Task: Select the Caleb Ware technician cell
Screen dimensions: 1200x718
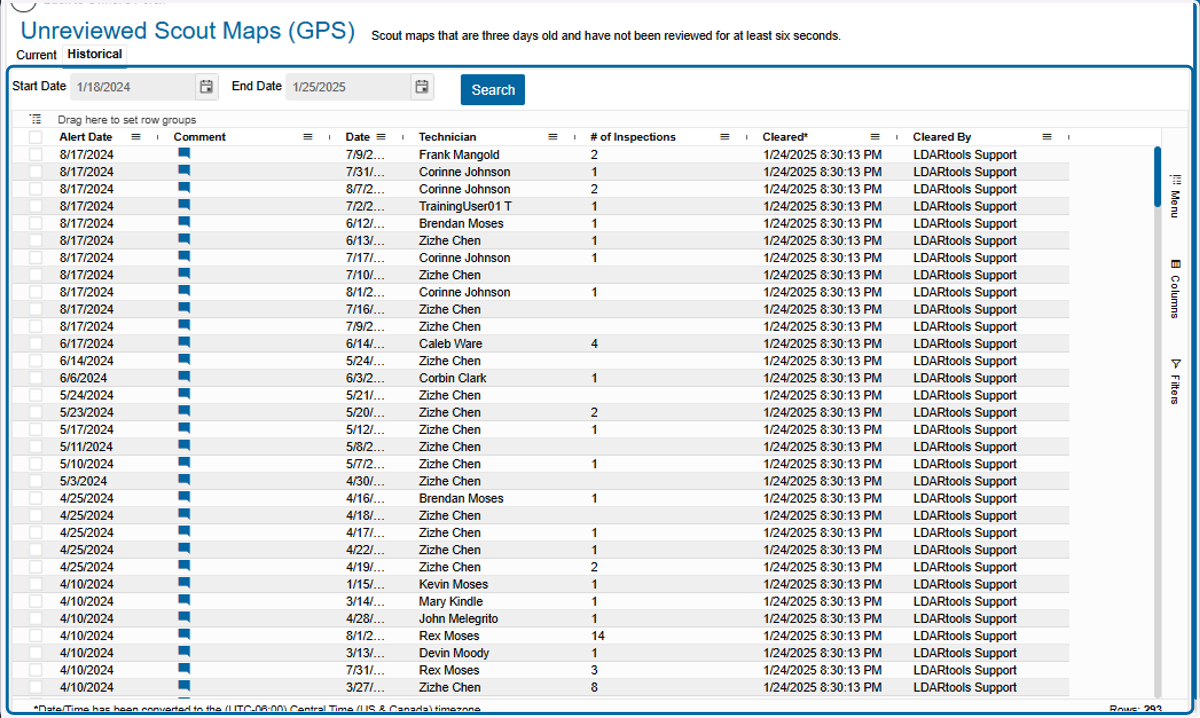Action: [x=450, y=344]
